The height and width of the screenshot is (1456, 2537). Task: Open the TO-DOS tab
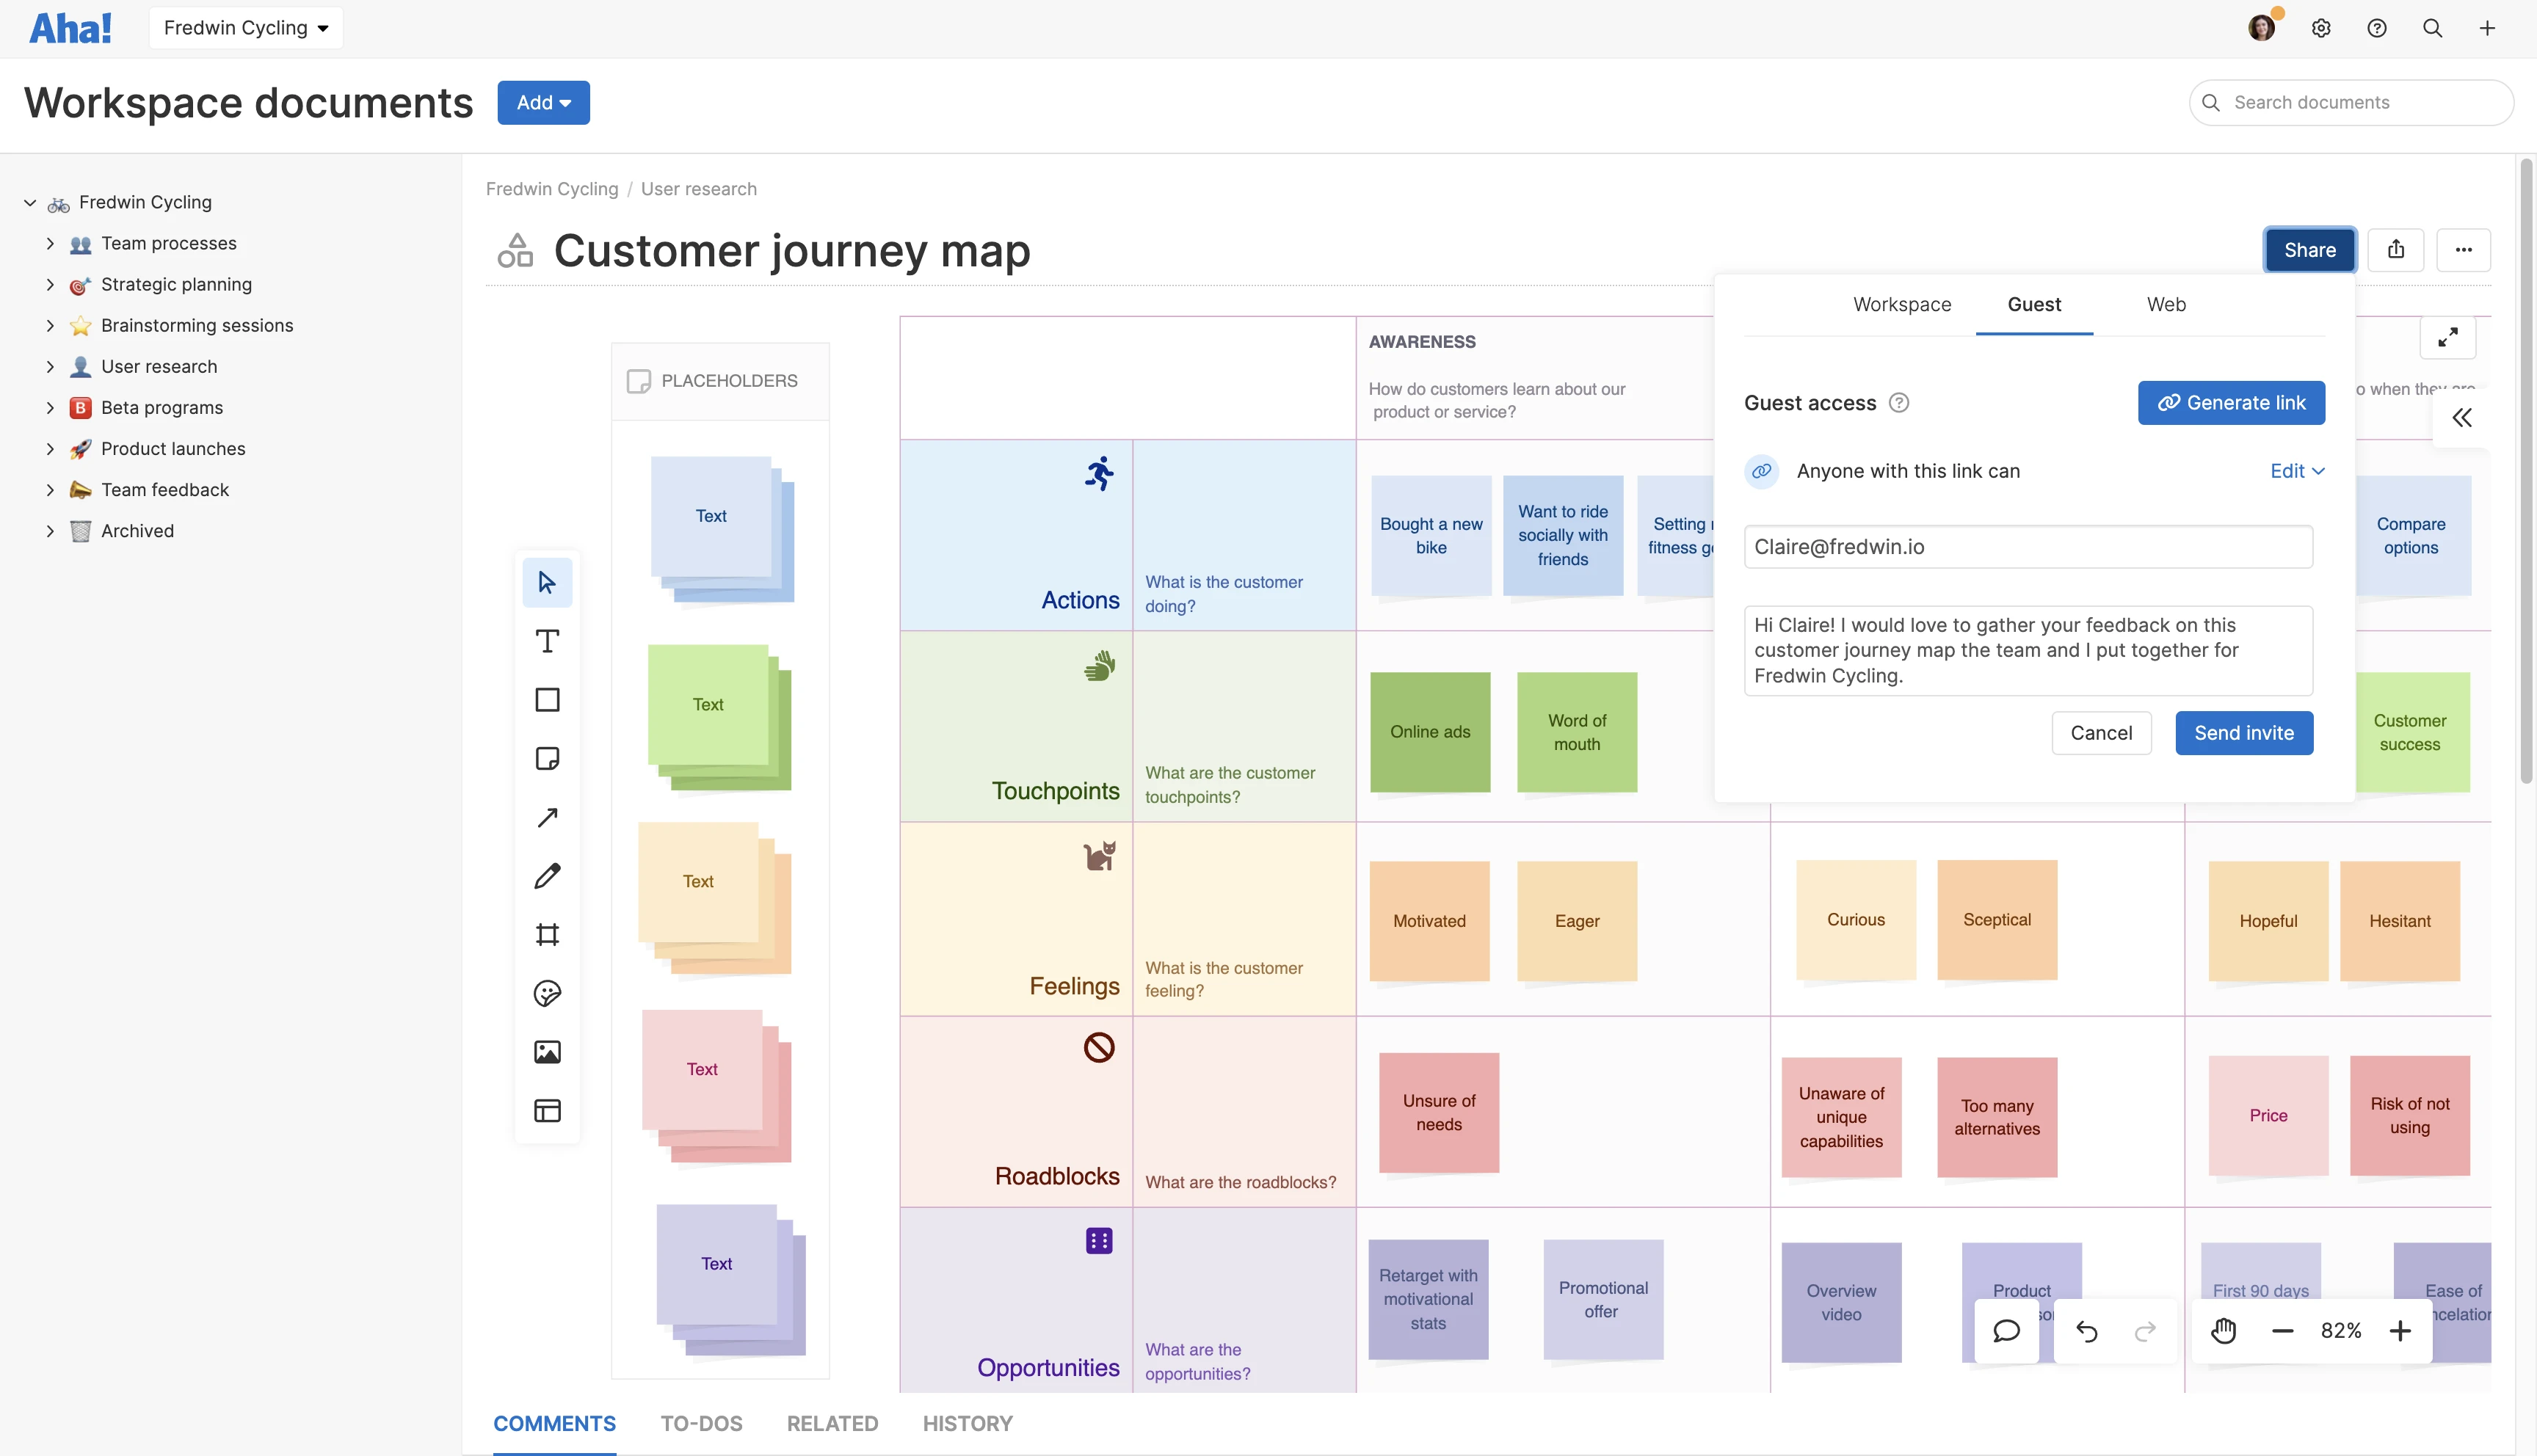click(x=701, y=1423)
